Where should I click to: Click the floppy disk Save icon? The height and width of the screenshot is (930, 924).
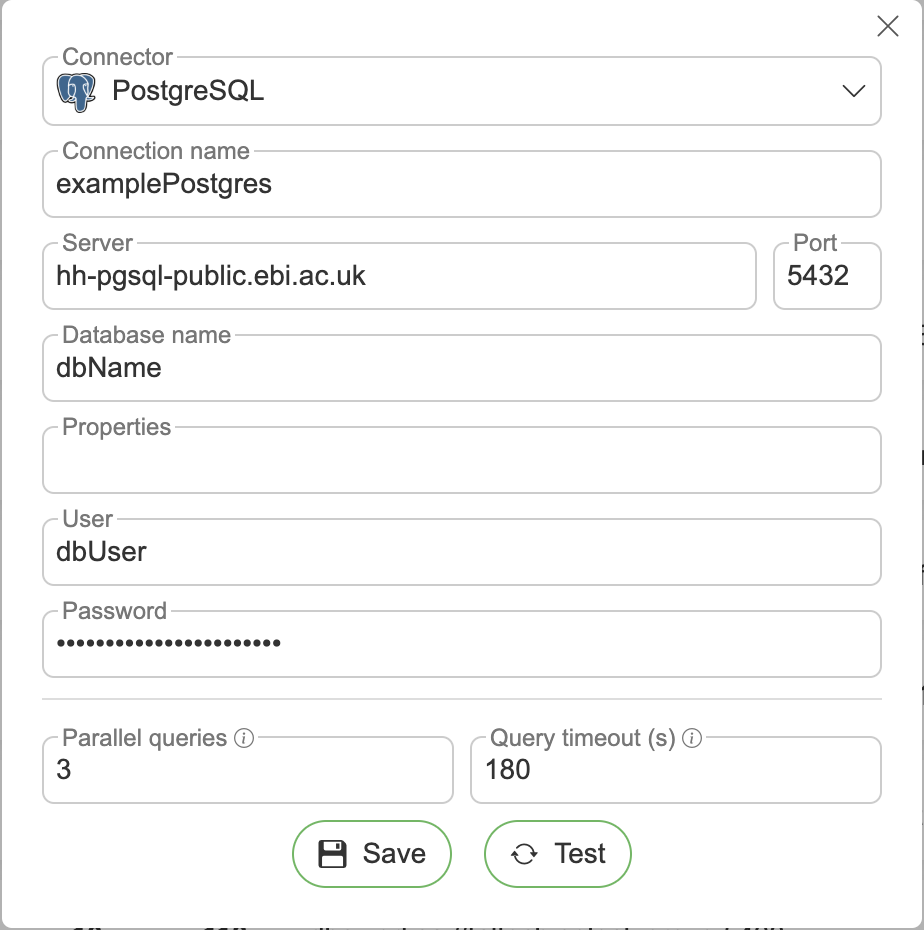coord(332,853)
